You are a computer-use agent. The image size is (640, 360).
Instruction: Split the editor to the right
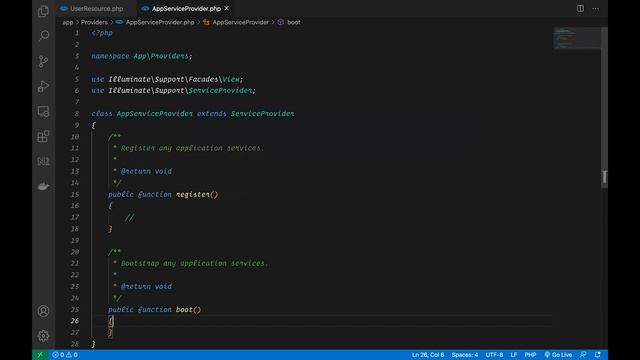coord(580,9)
